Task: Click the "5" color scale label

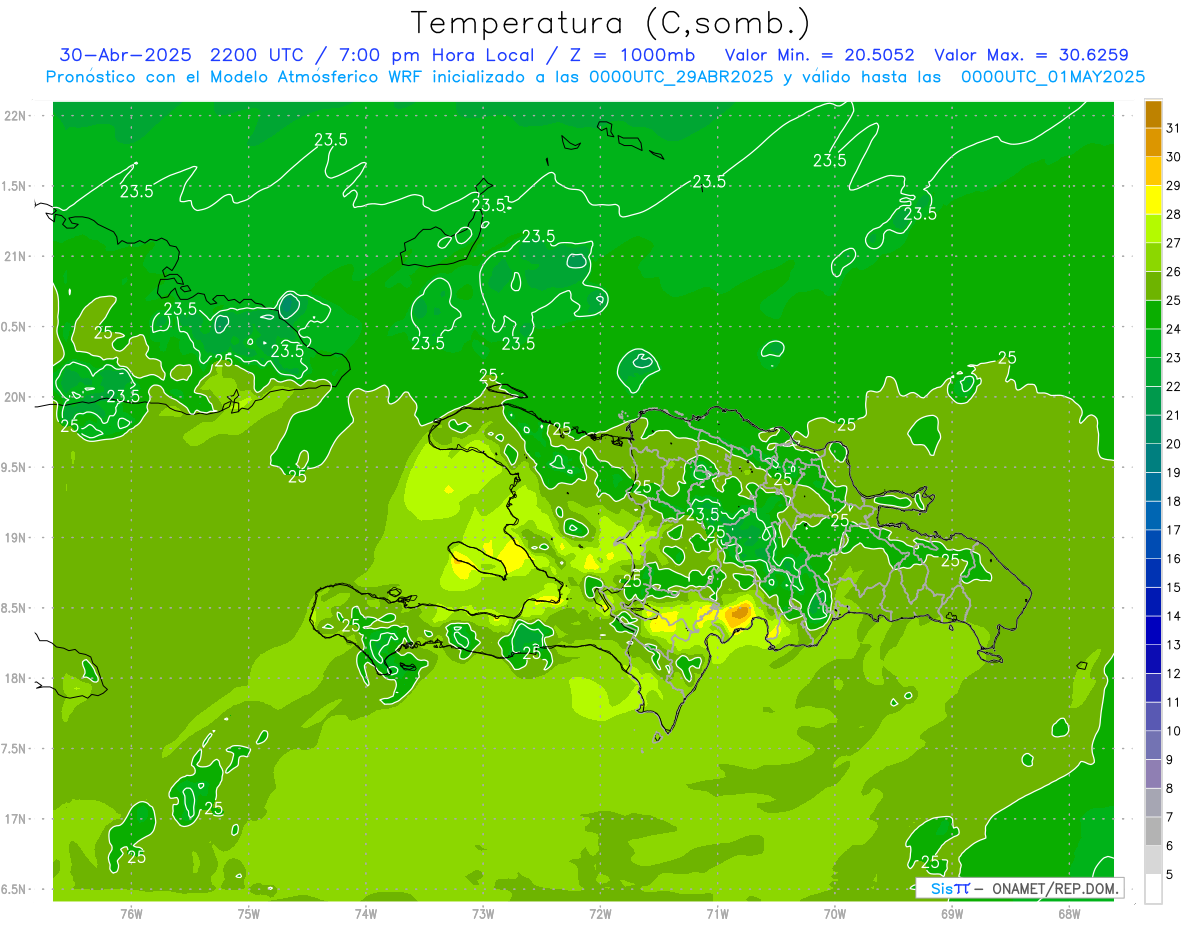Action: coord(1170,874)
